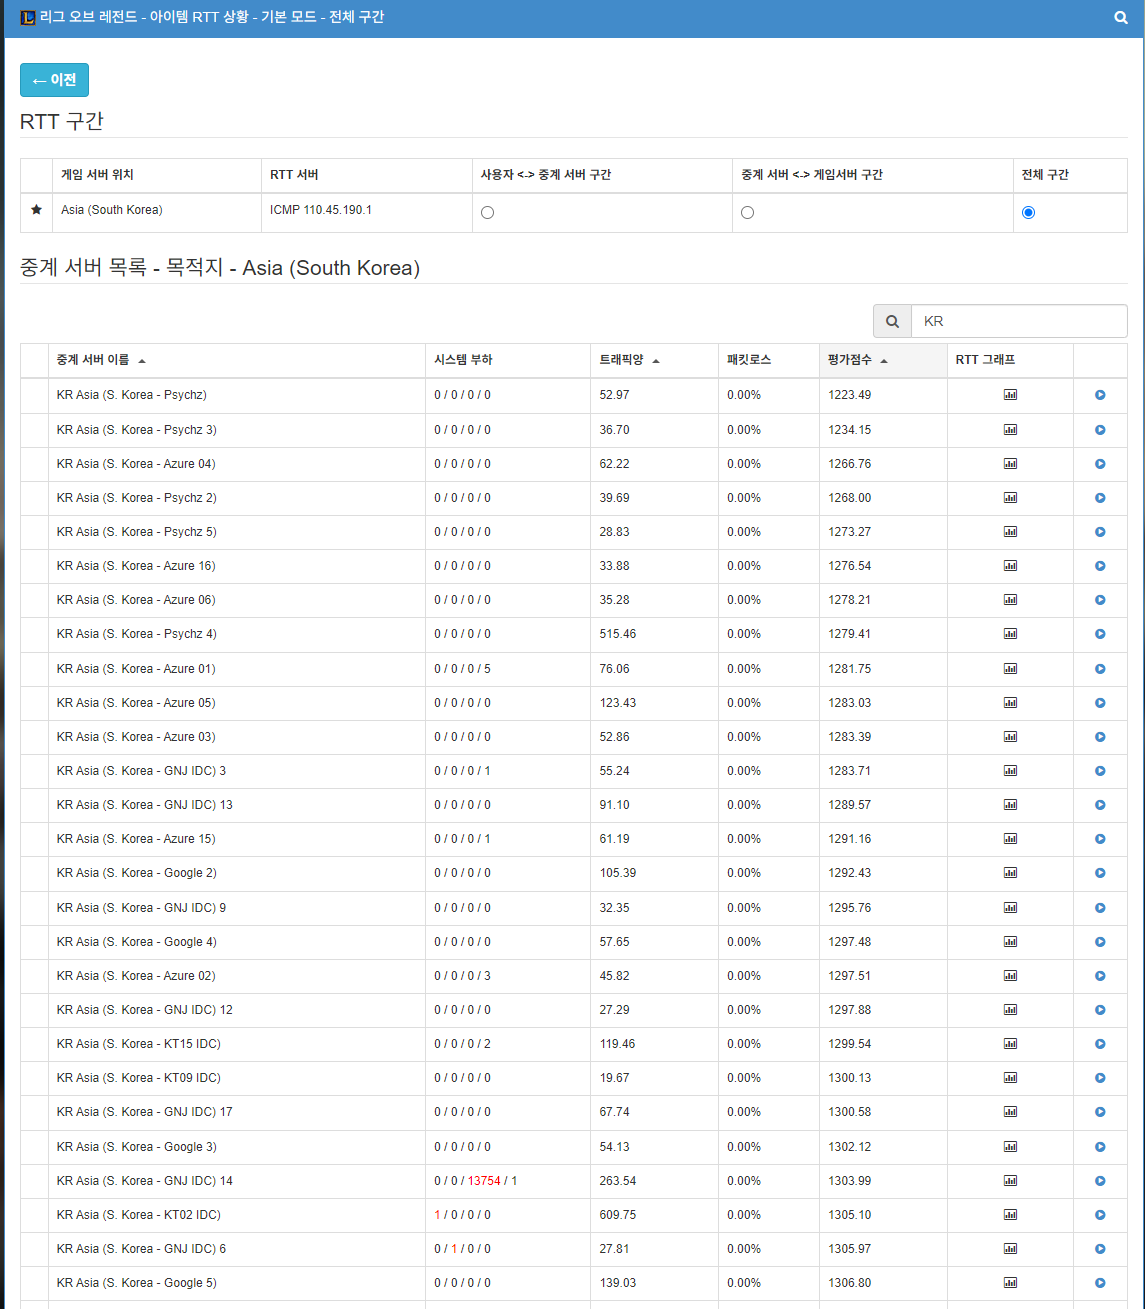
Task: Click the 패킷로스 column header
Action: (749, 360)
